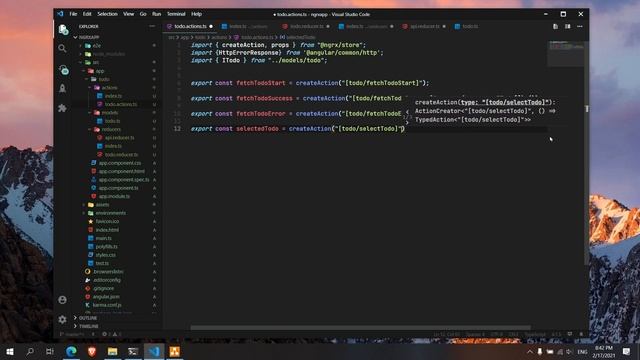
Task: Open the Manage gear icon
Action: pyautogui.click(x=62, y=319)
